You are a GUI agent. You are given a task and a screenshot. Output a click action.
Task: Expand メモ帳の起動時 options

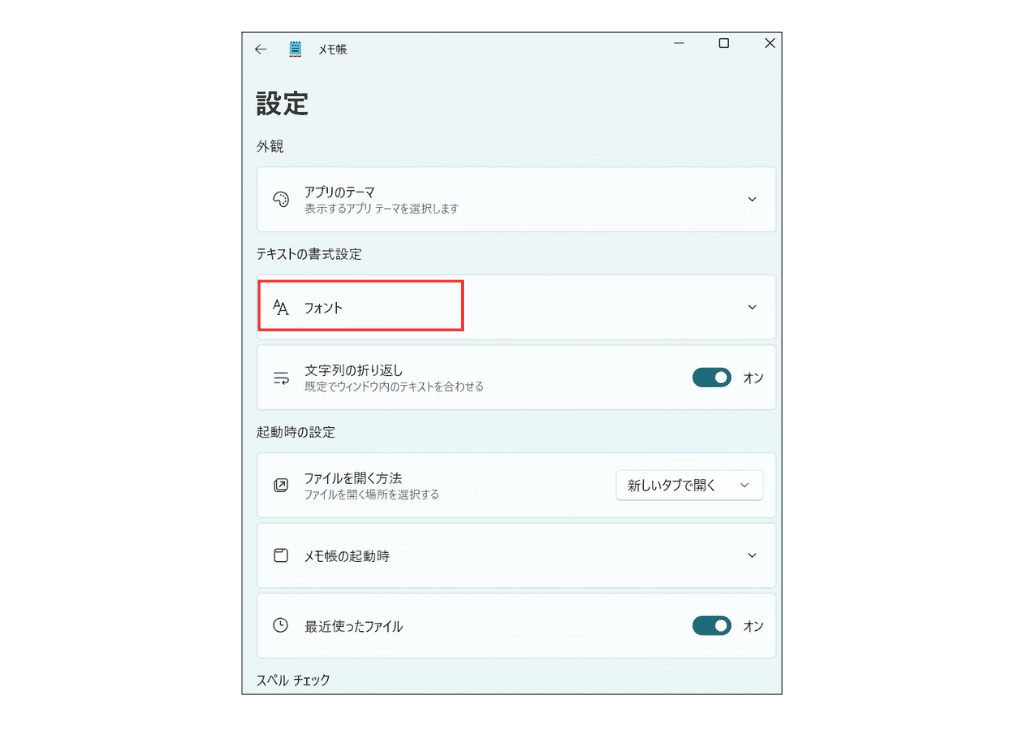pos(751,555)
